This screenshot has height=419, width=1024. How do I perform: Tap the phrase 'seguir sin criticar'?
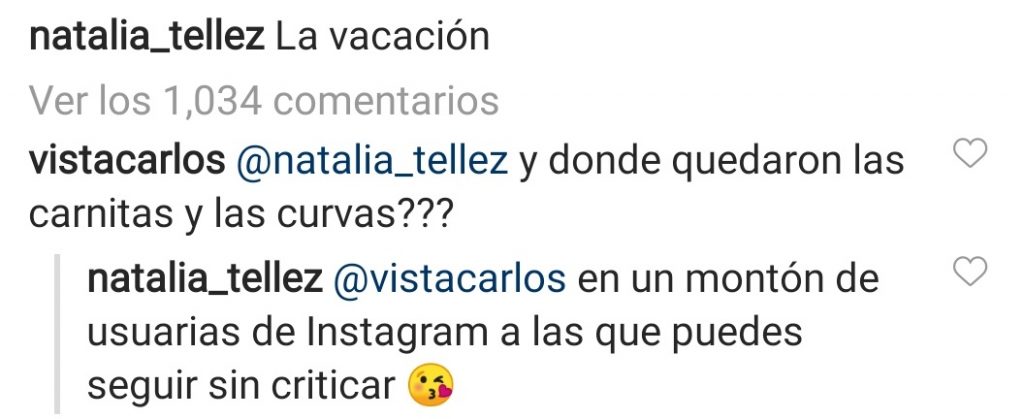click(242, 387)
